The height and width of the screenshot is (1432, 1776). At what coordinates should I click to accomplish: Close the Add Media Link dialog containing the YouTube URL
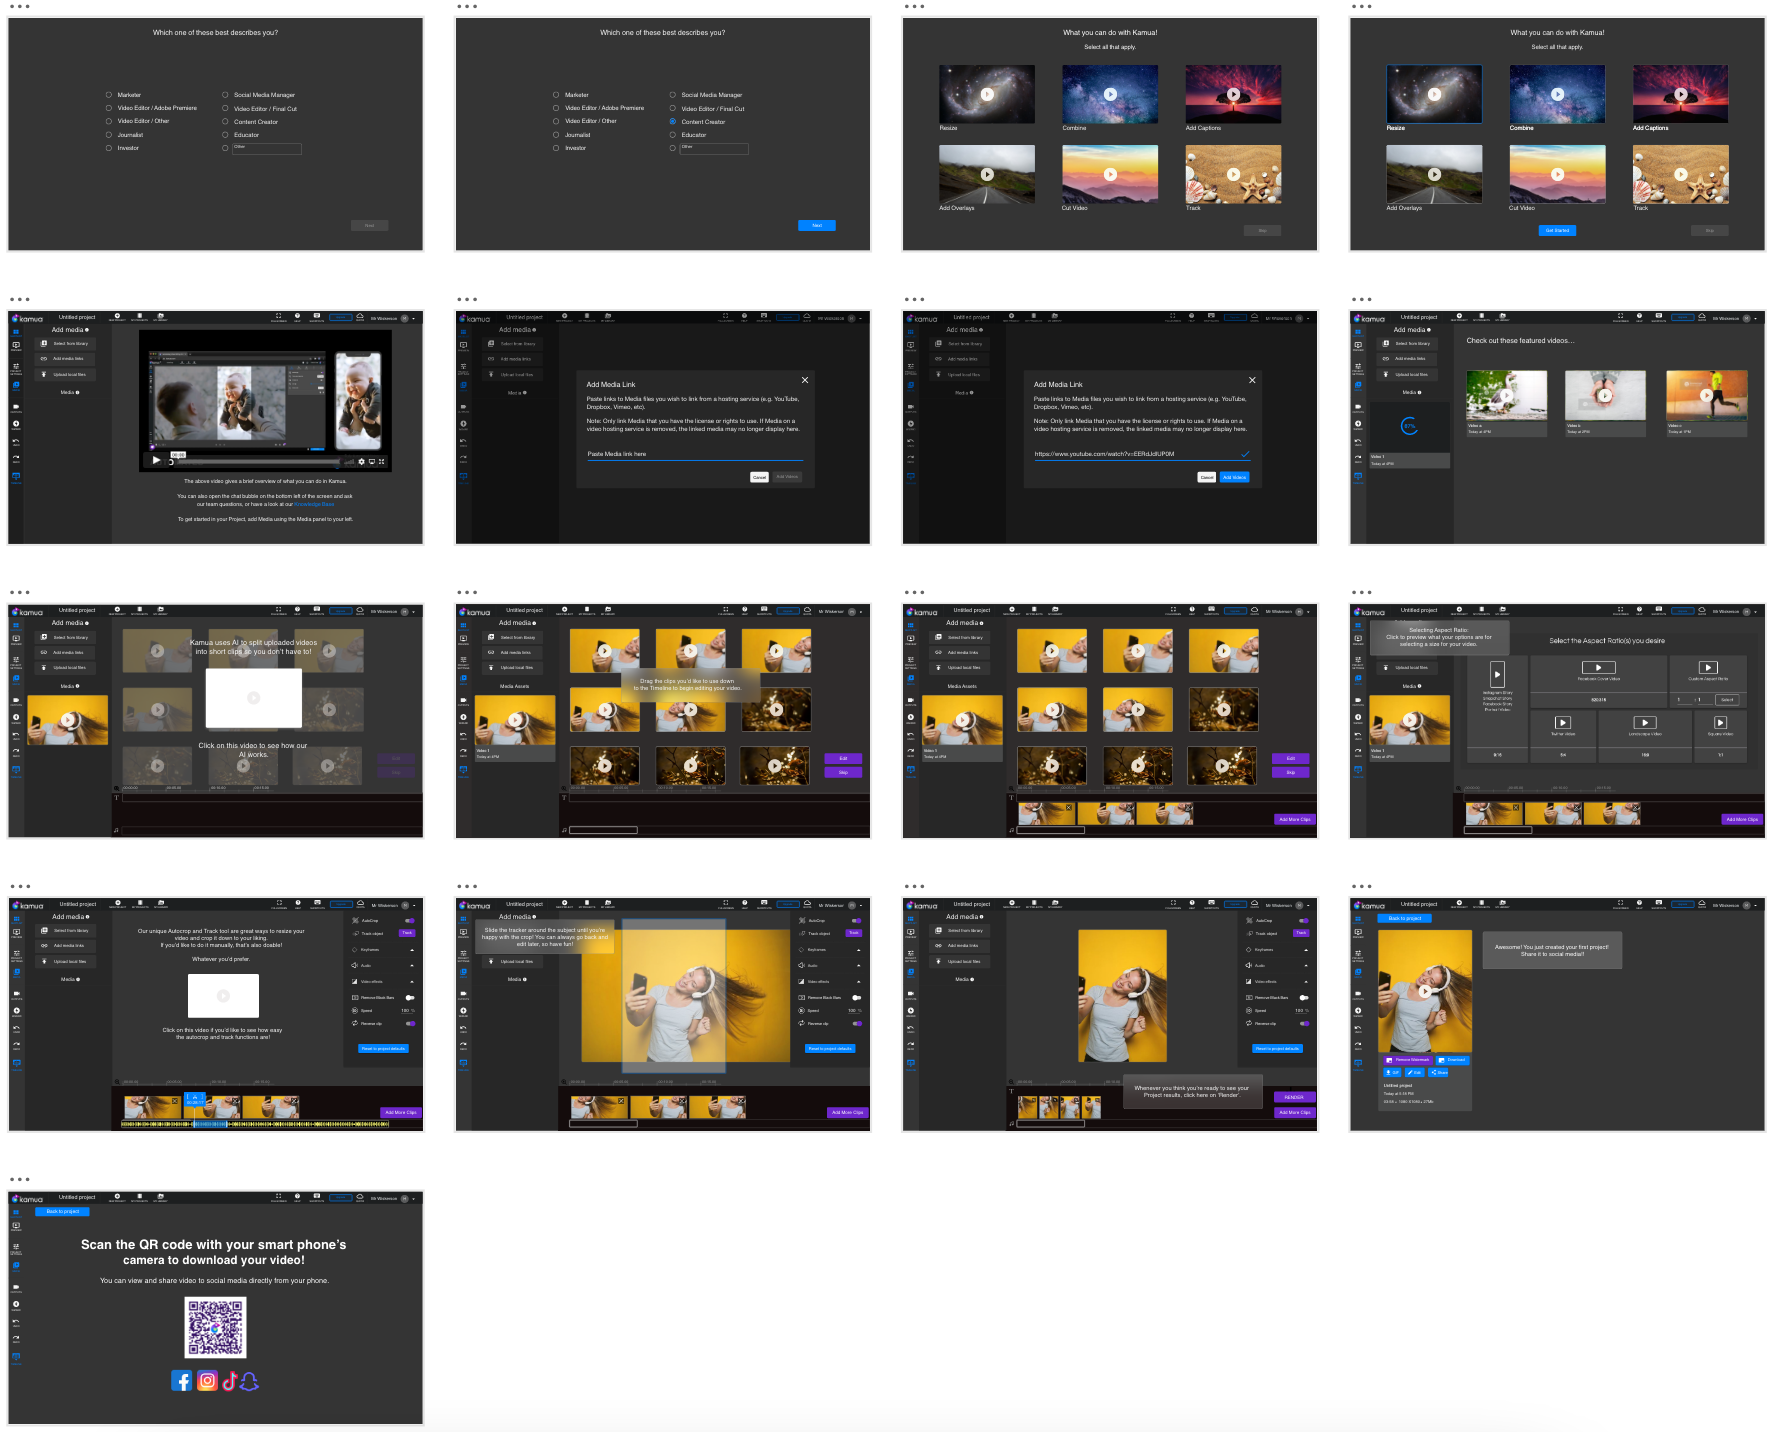pos(1252,380)
